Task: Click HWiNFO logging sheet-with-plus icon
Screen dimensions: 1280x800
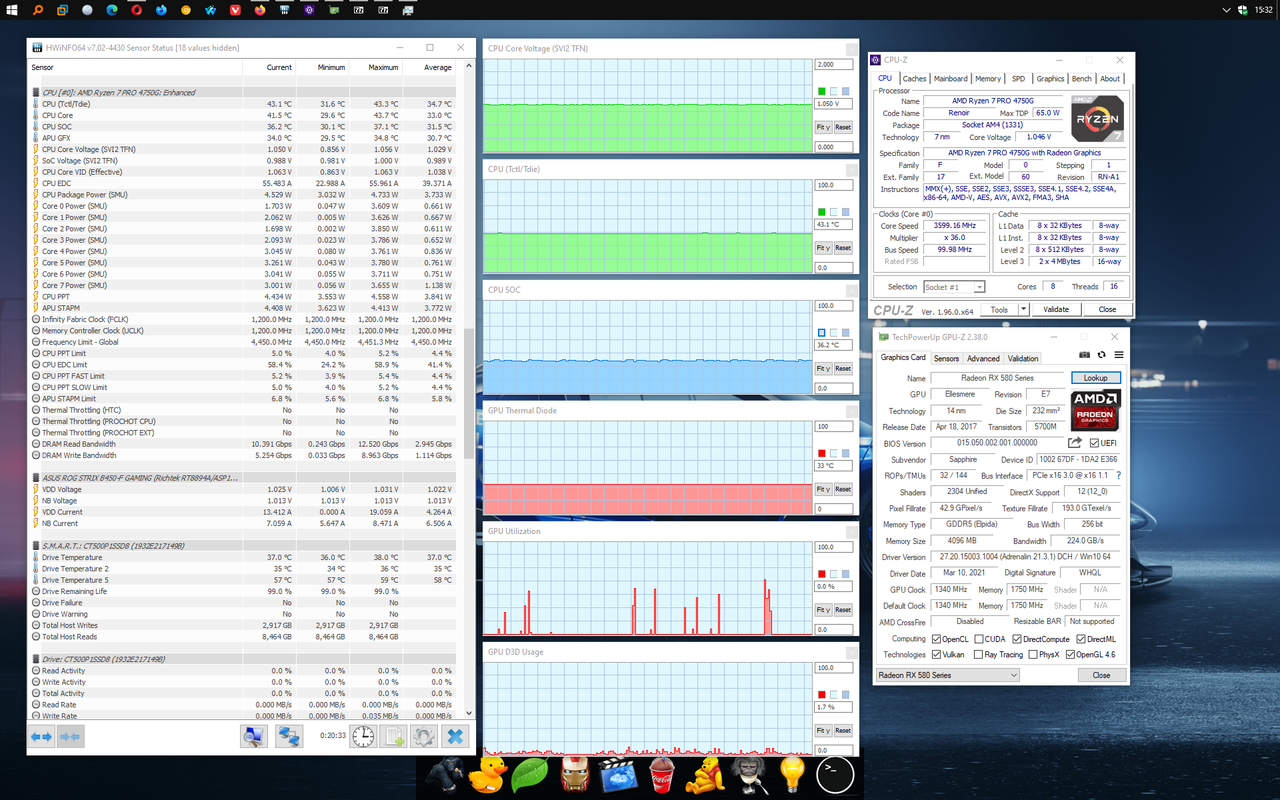Action: (x=394, y=736)
